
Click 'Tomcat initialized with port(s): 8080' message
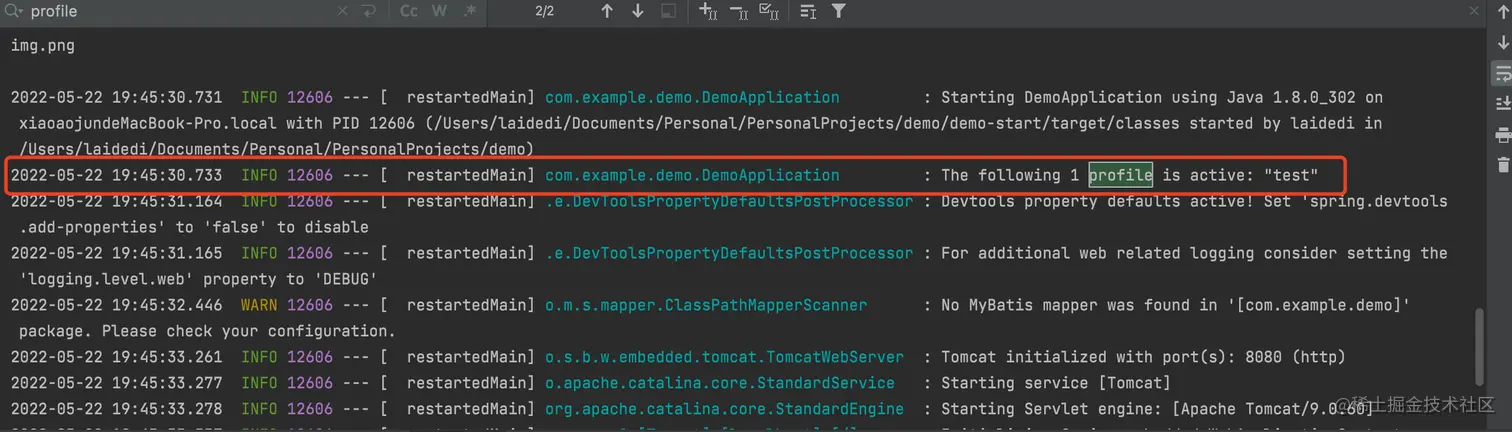tap(1143, 357)
